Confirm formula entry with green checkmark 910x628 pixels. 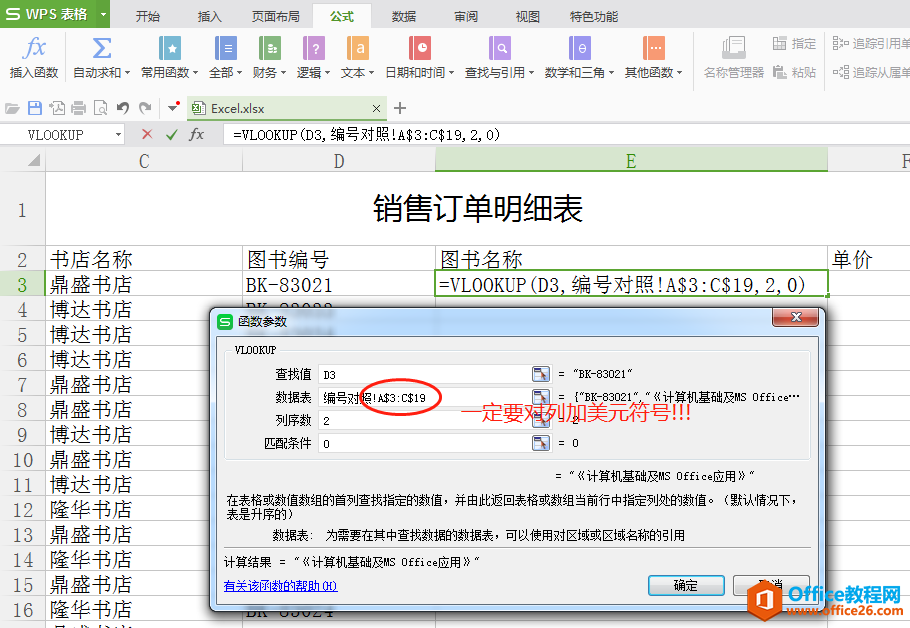click(x=171, y=135)
